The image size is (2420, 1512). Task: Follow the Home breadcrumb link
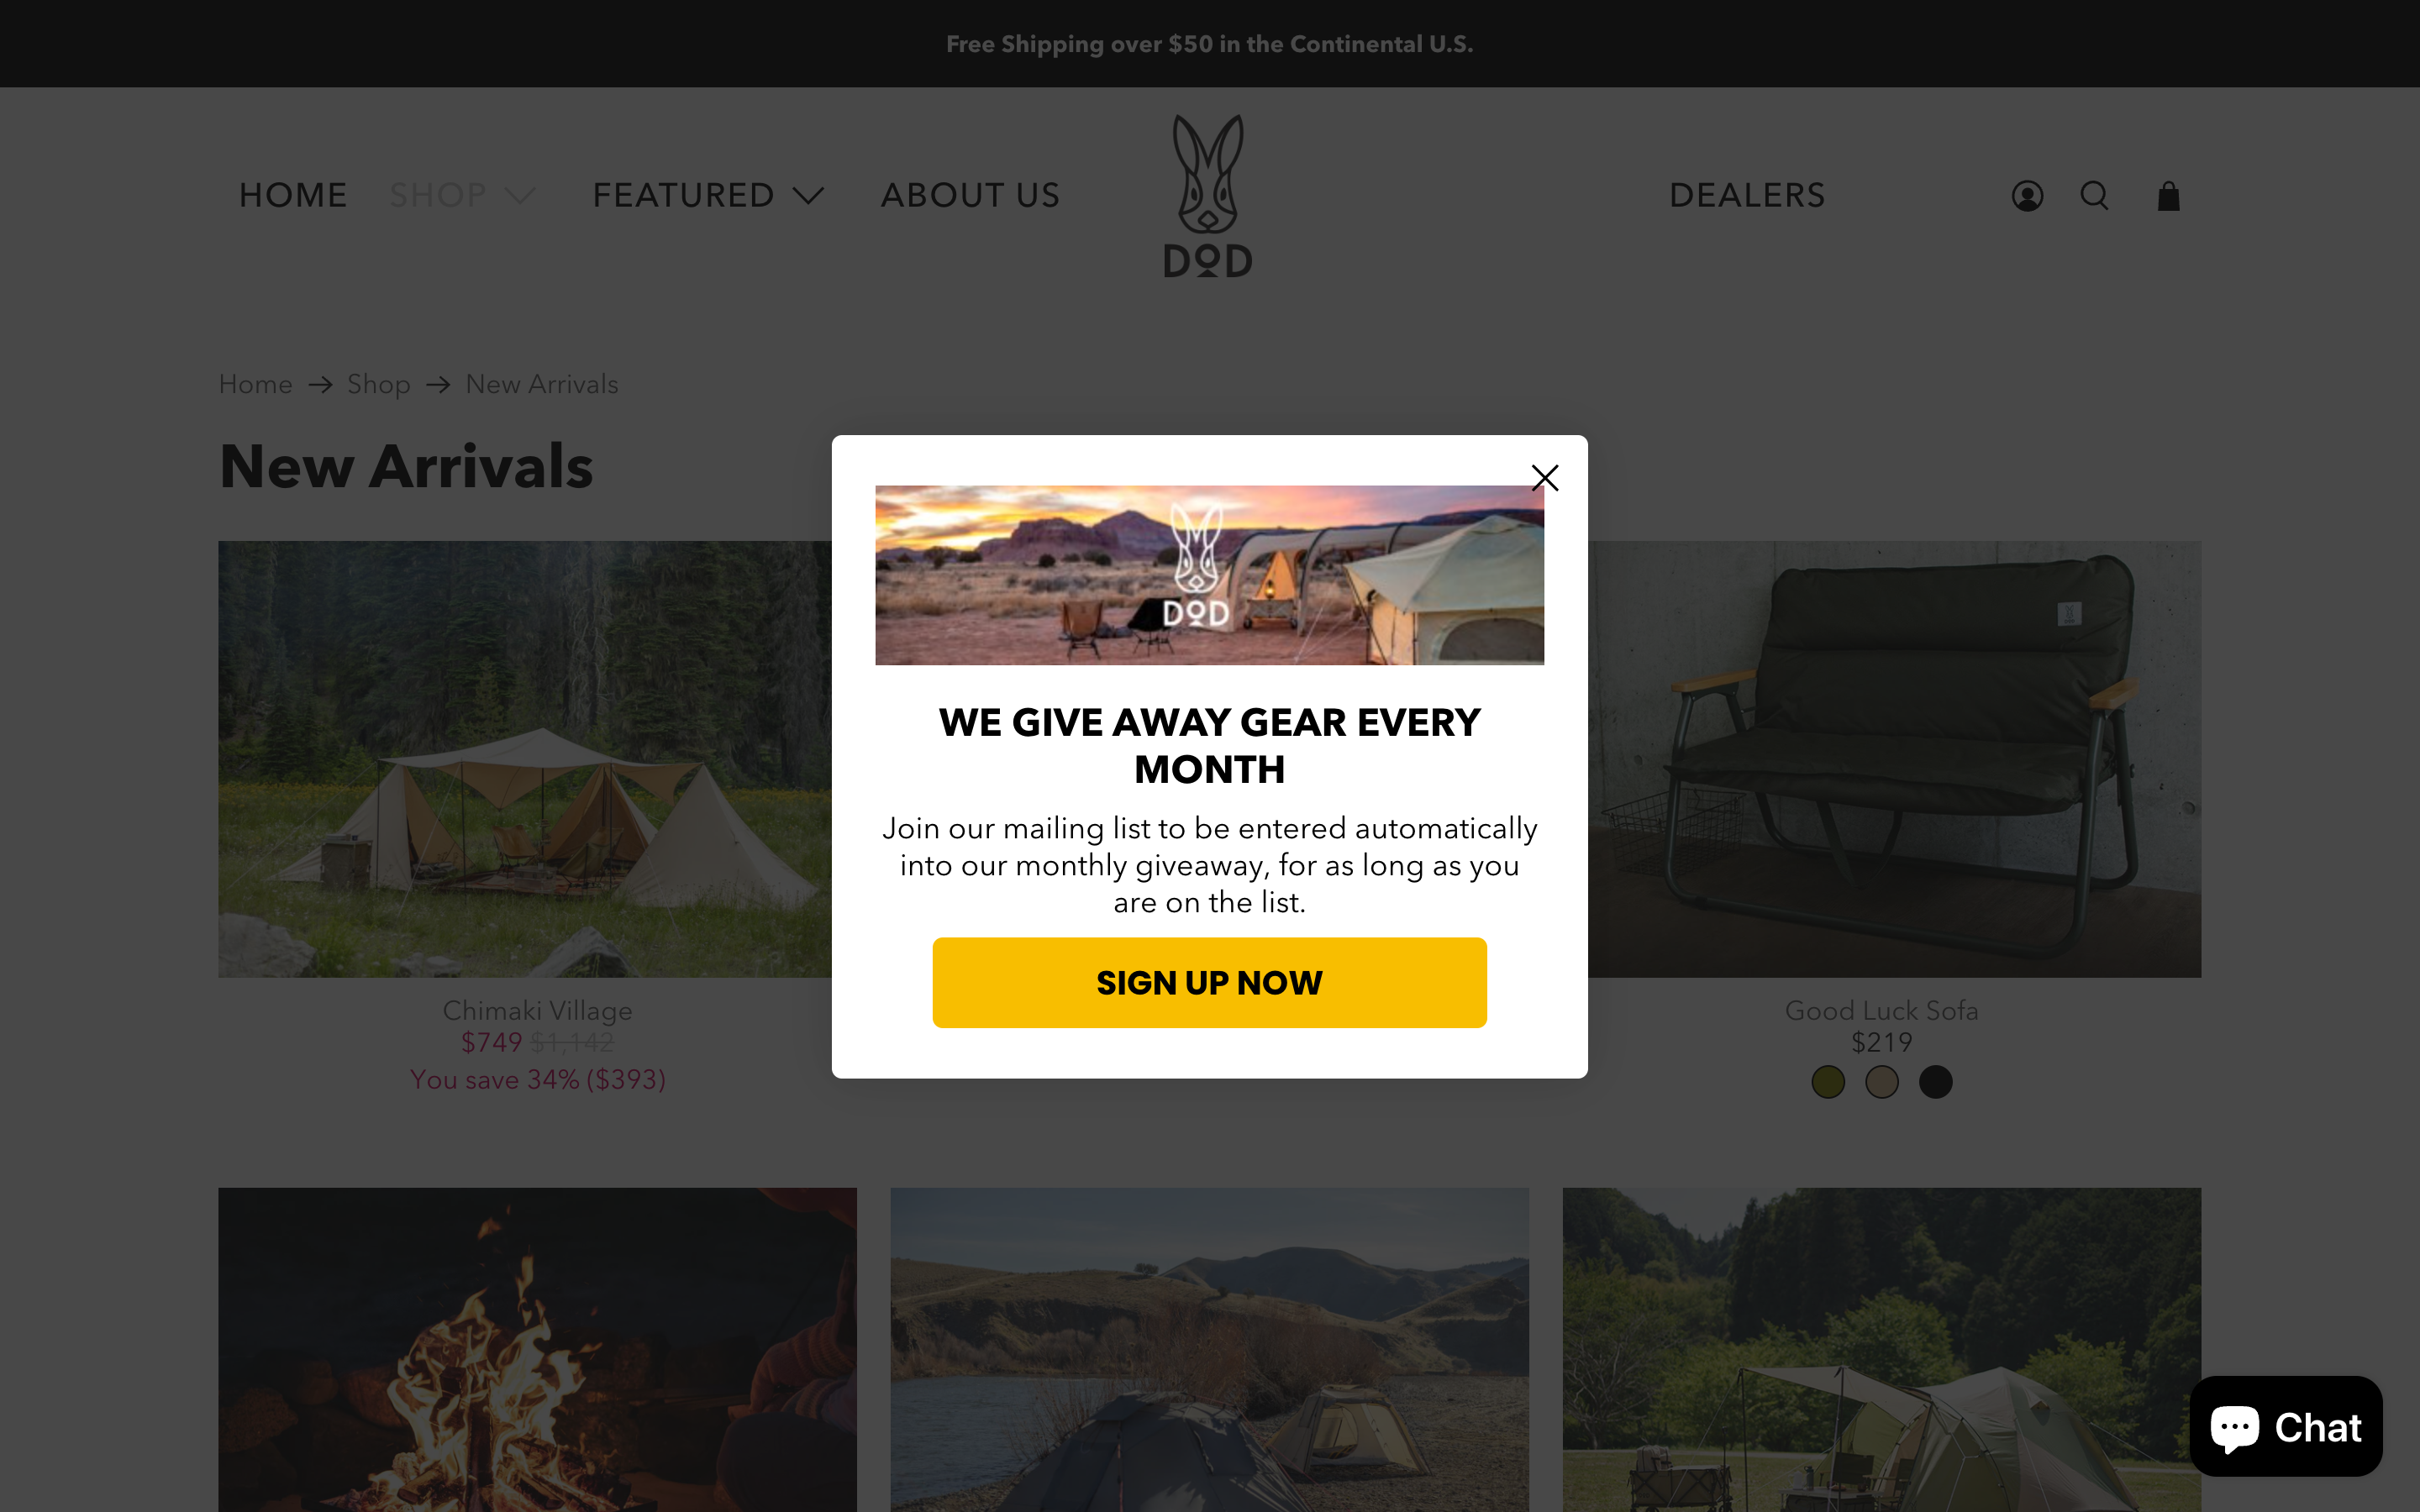(x=256, y=384)
